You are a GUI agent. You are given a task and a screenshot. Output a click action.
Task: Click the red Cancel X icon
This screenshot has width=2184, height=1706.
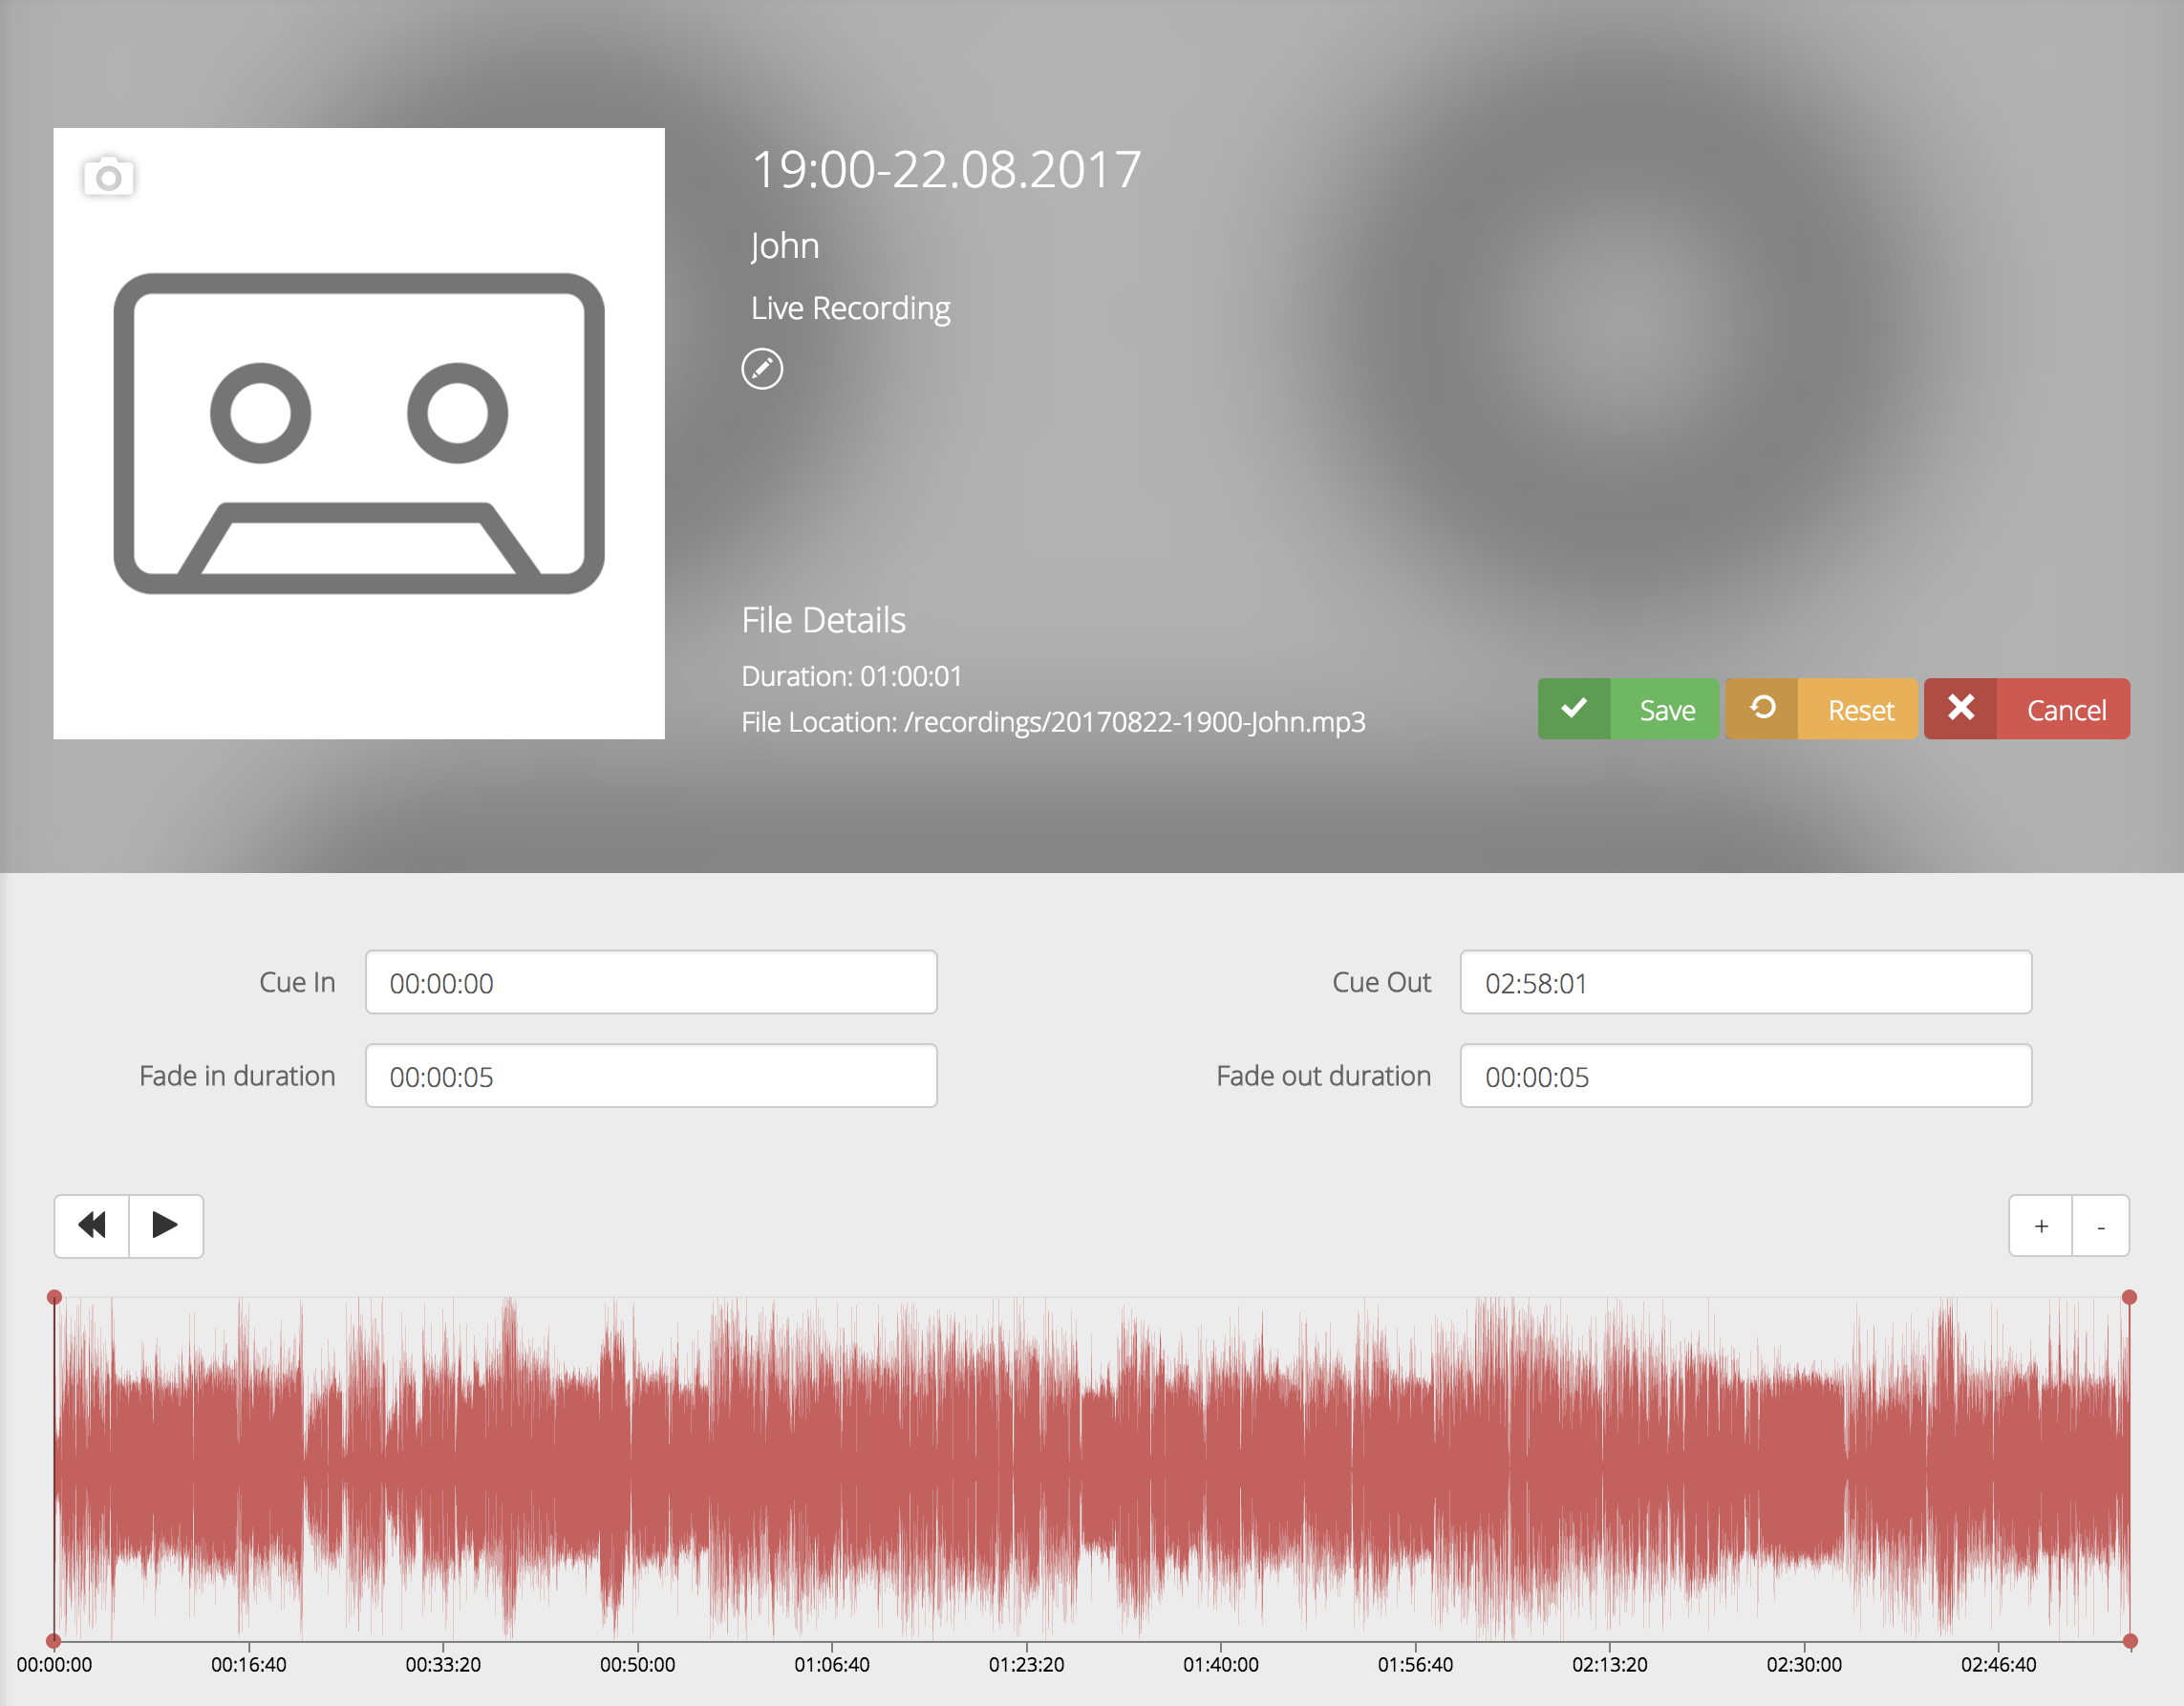[x=1962, y=707]
